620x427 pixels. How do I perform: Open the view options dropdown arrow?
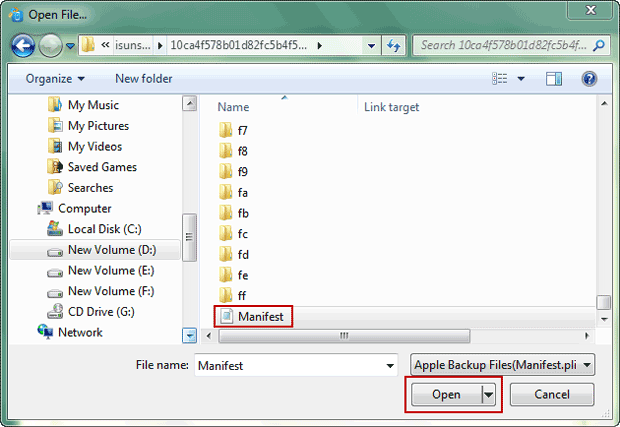click(521, 79)
